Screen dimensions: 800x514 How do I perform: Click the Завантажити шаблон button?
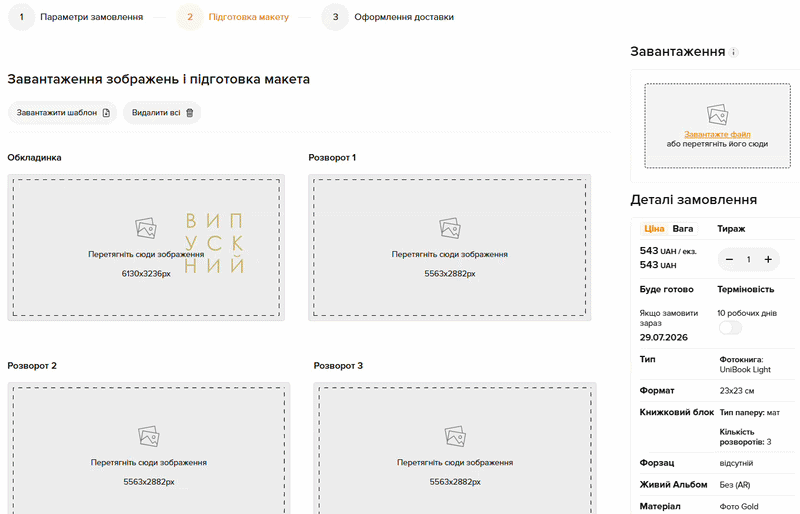(x=63, y=113)
